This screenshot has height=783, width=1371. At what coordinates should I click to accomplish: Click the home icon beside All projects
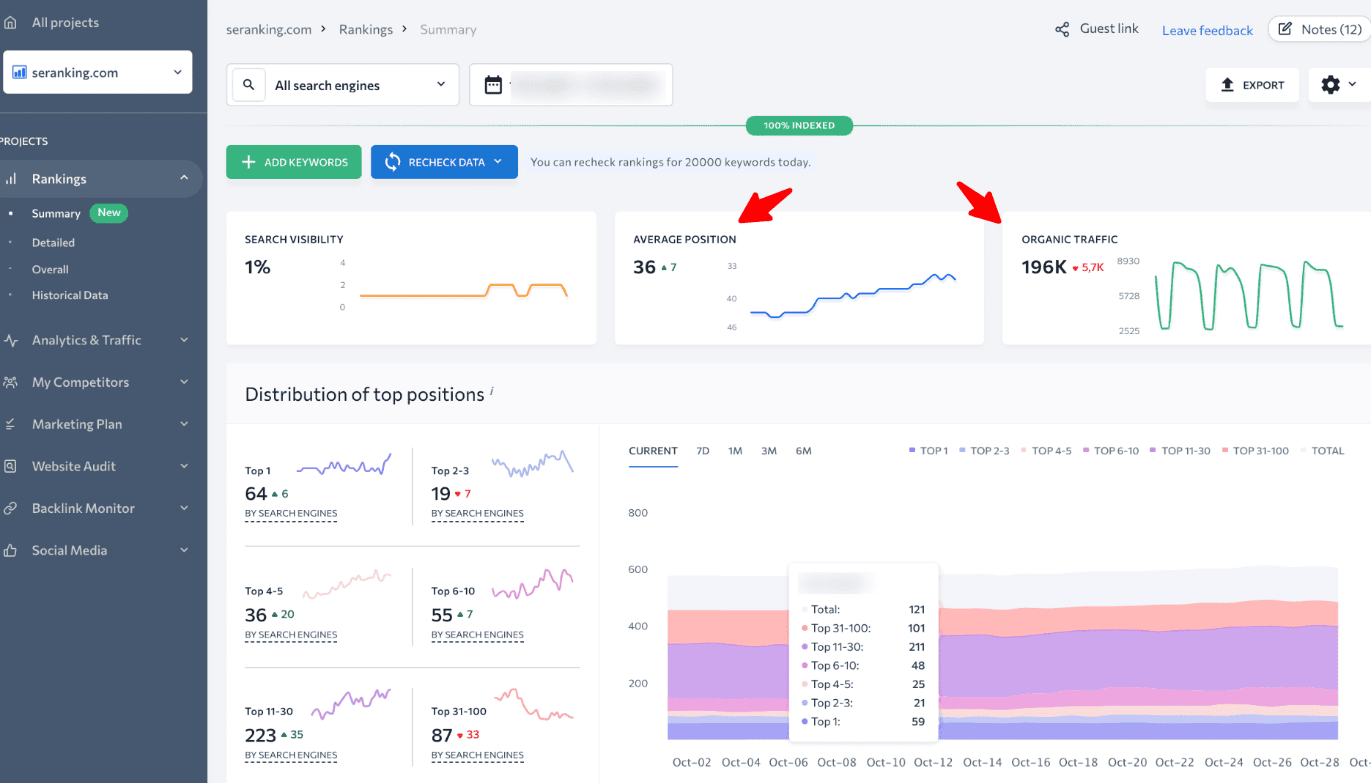tap(11, 22)
